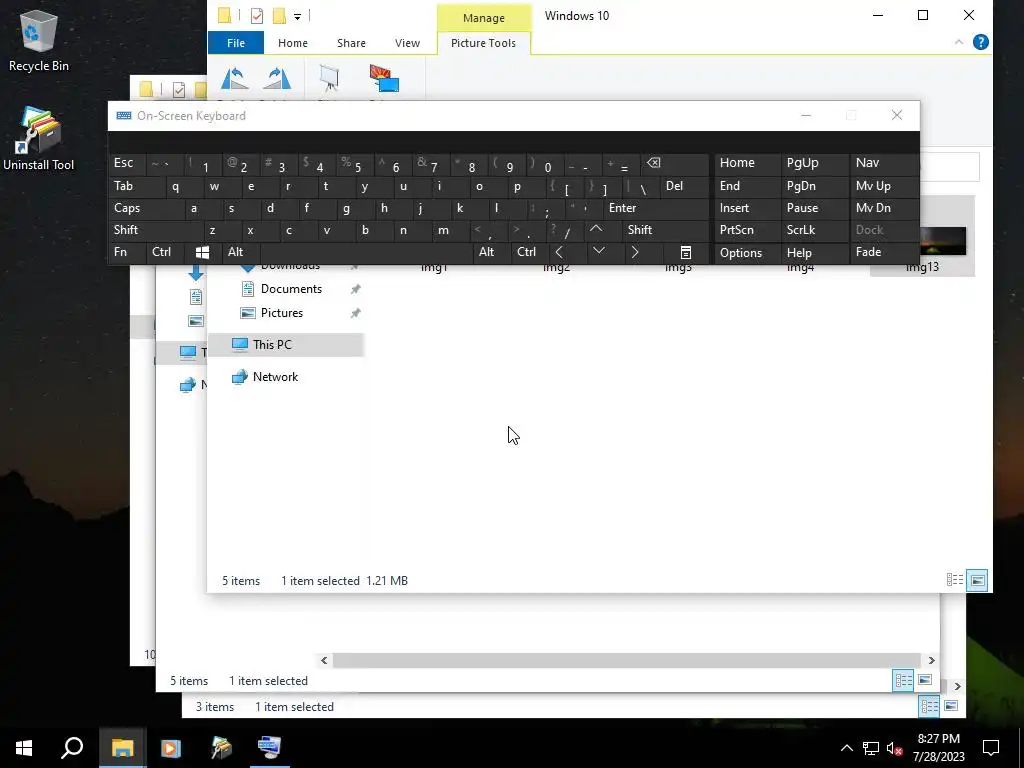Screen dimensions: 1024x768
Task: Switch front window to large thumbnails view
Action: click(x=978, y=580)
